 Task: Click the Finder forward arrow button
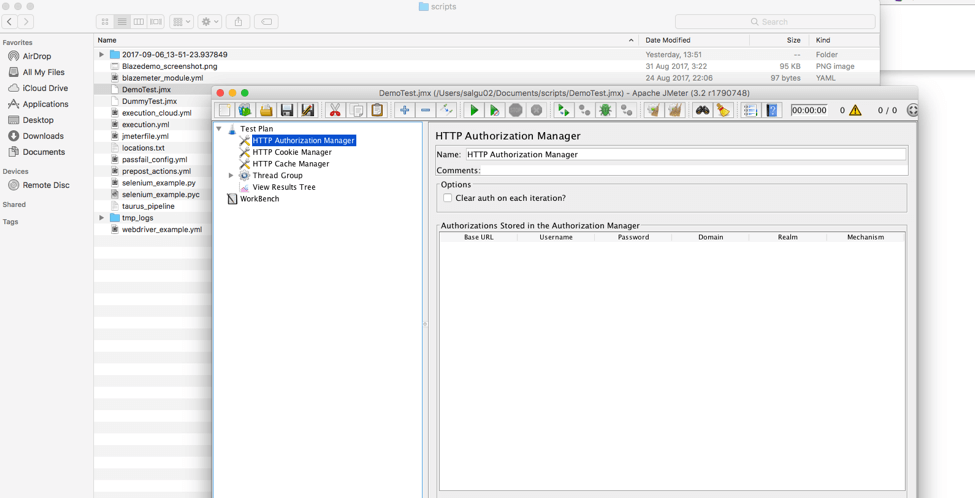(x=25, y=22)
